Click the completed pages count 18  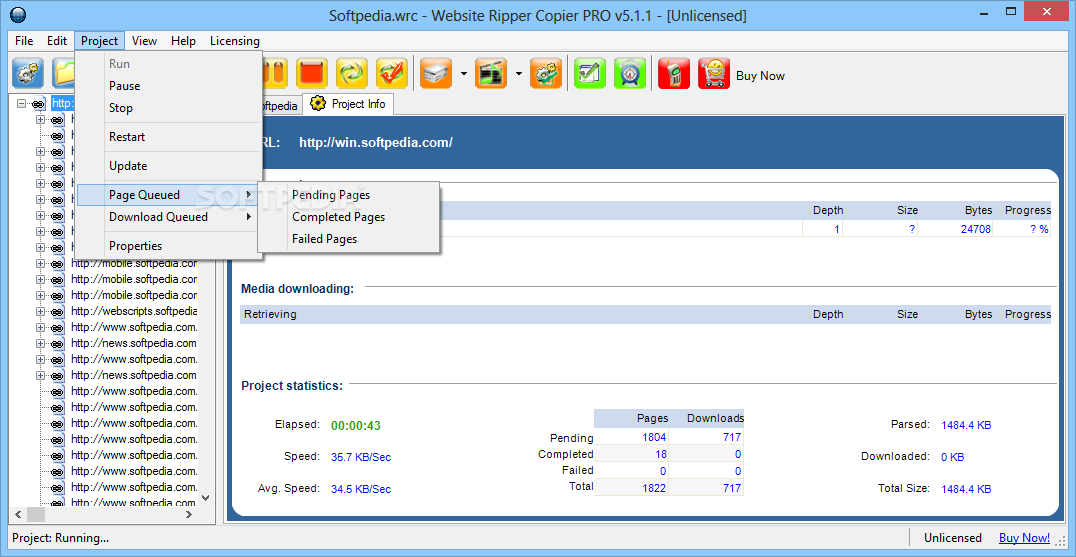pos(660,454)
